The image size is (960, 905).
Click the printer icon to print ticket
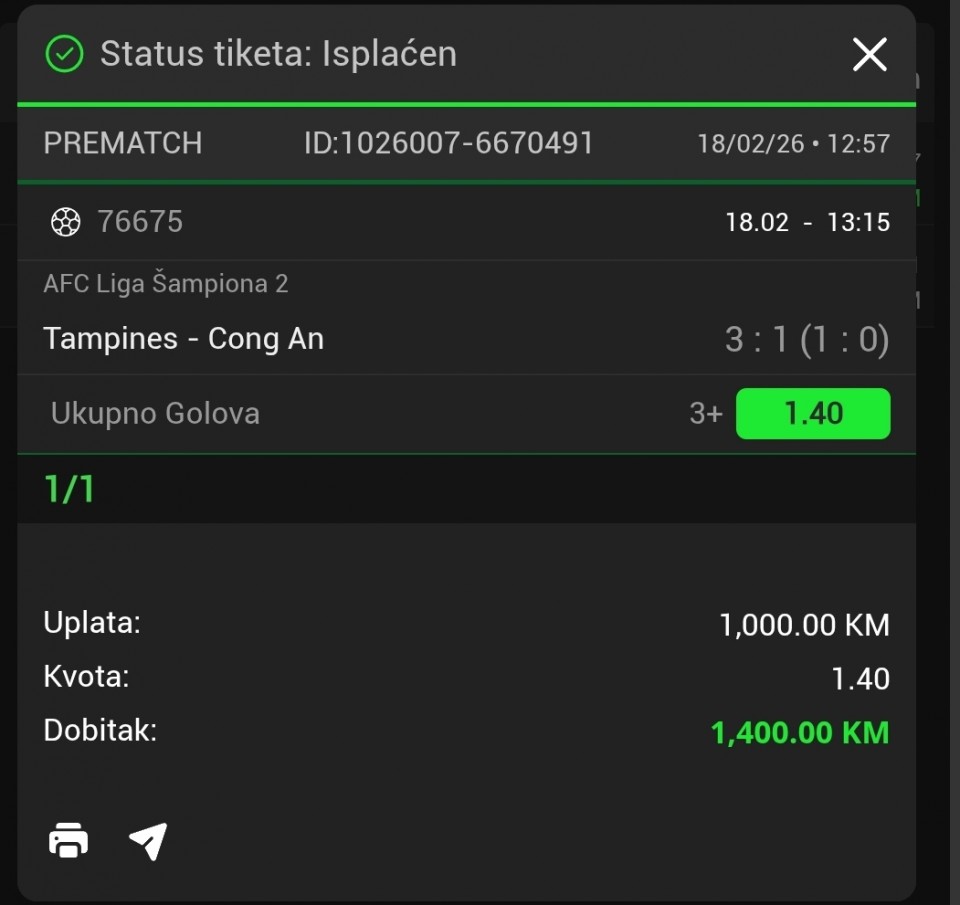pyautogui.click(x=68, y=840)
